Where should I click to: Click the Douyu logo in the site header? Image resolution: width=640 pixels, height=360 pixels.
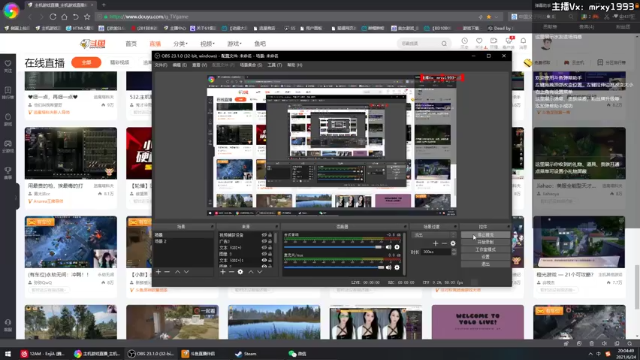coord(93,43)
